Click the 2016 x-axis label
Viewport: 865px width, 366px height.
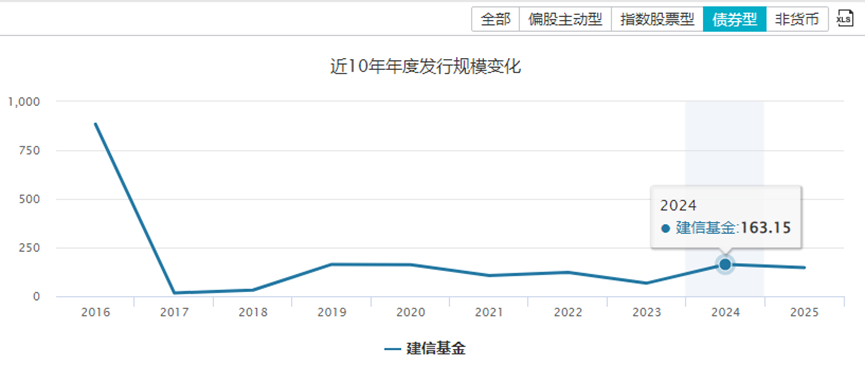click(95, 312)
